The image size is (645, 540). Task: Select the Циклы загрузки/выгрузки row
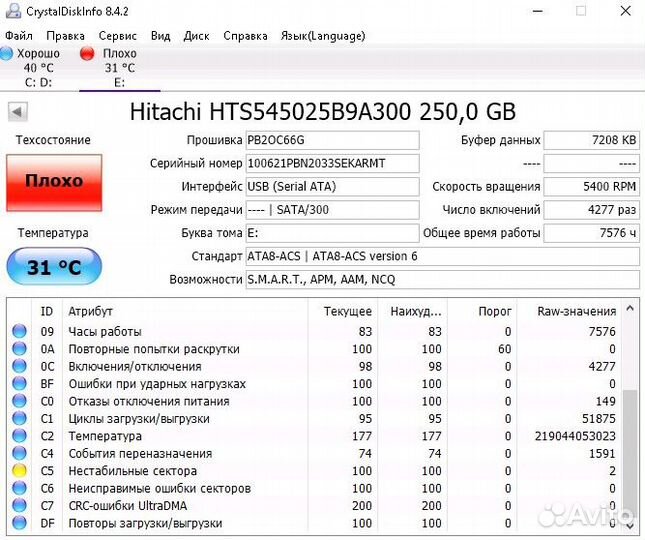point(314,418)
